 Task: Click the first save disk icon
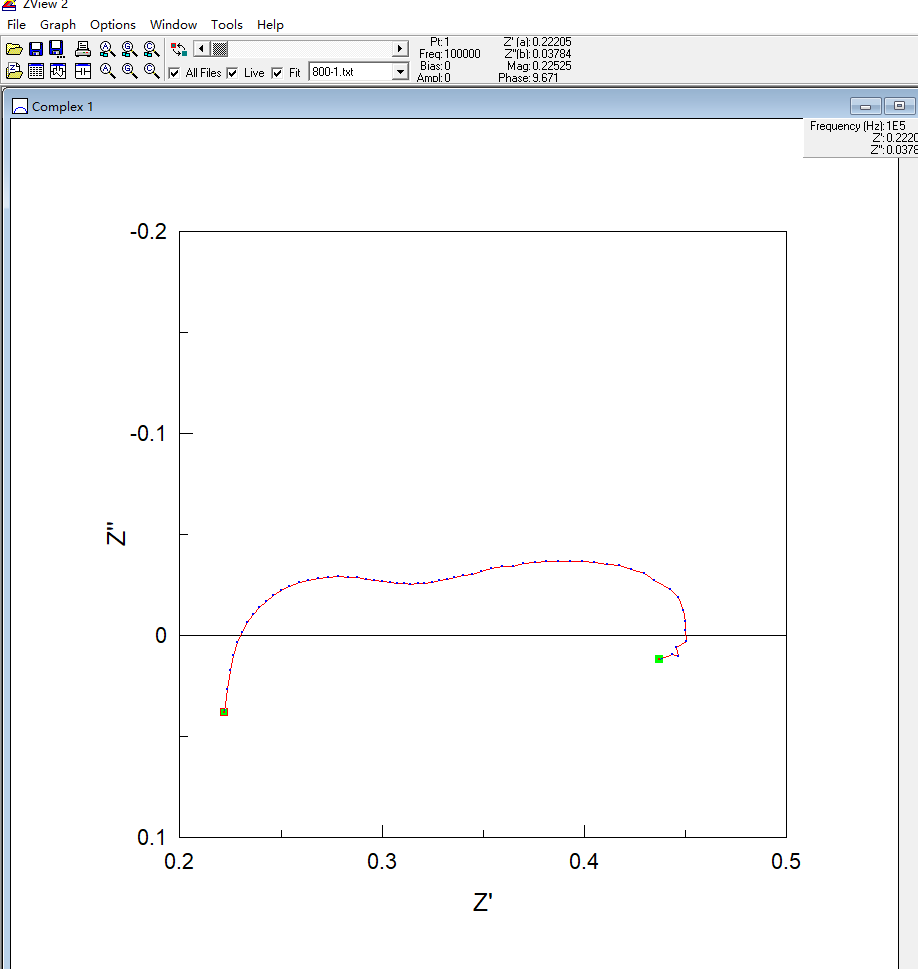coord(36,49)
